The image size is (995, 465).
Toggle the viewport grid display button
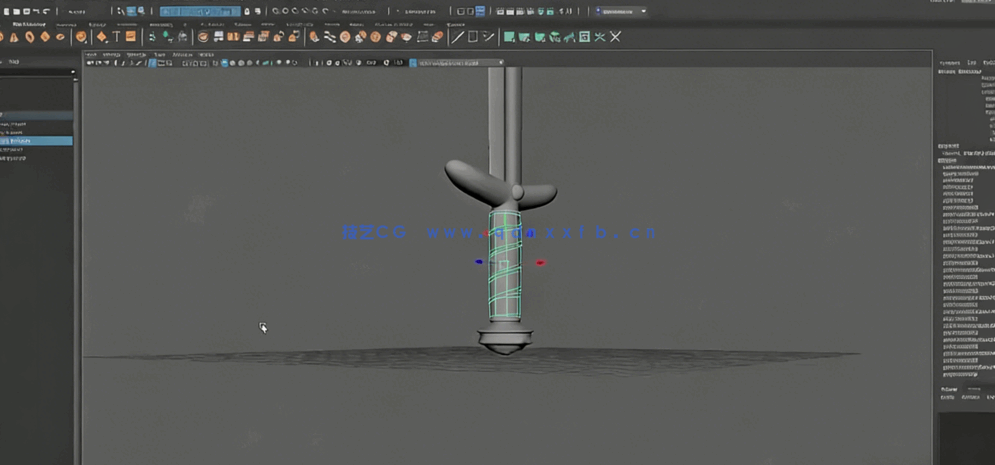152,63
